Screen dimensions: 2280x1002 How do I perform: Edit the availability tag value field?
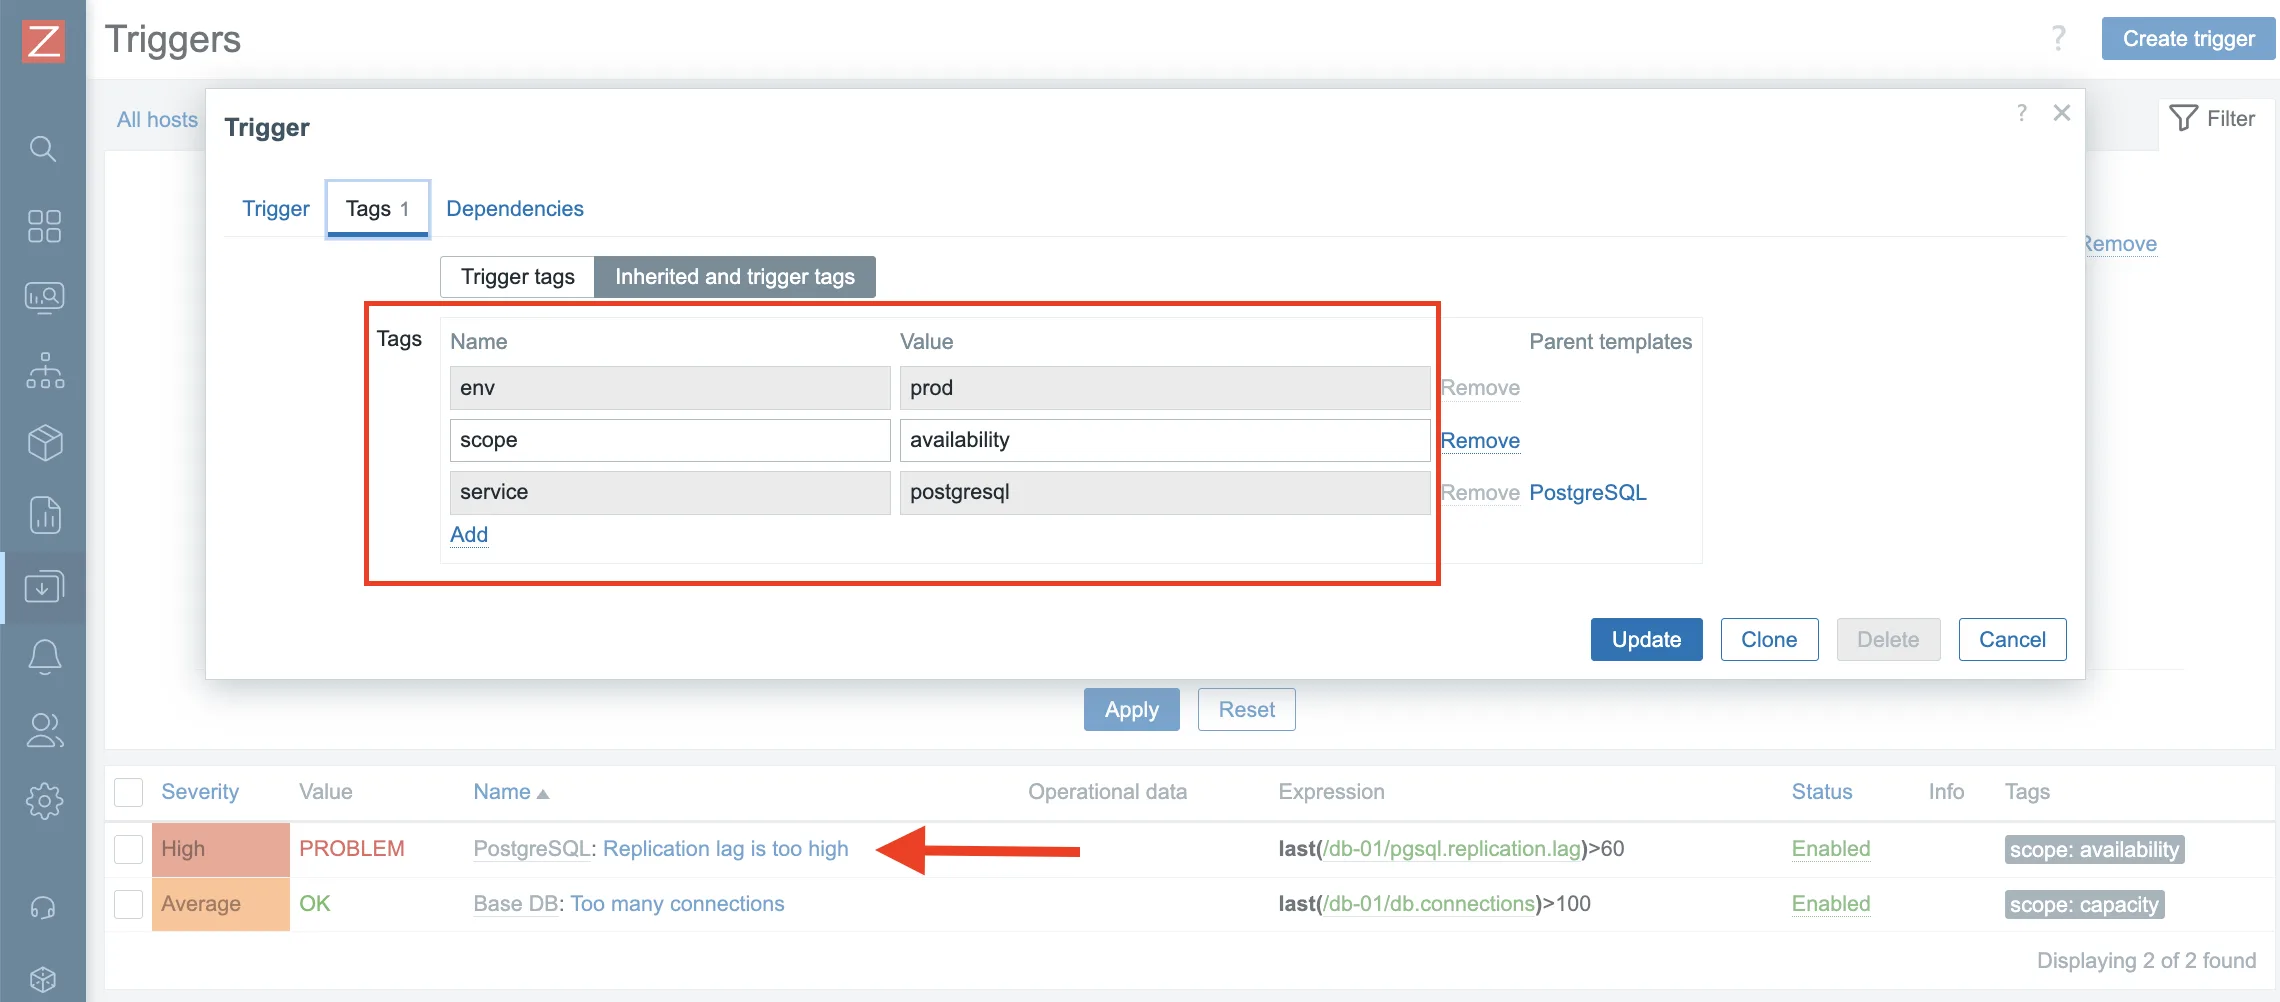pyautogui.click(x=1165, y=441)
